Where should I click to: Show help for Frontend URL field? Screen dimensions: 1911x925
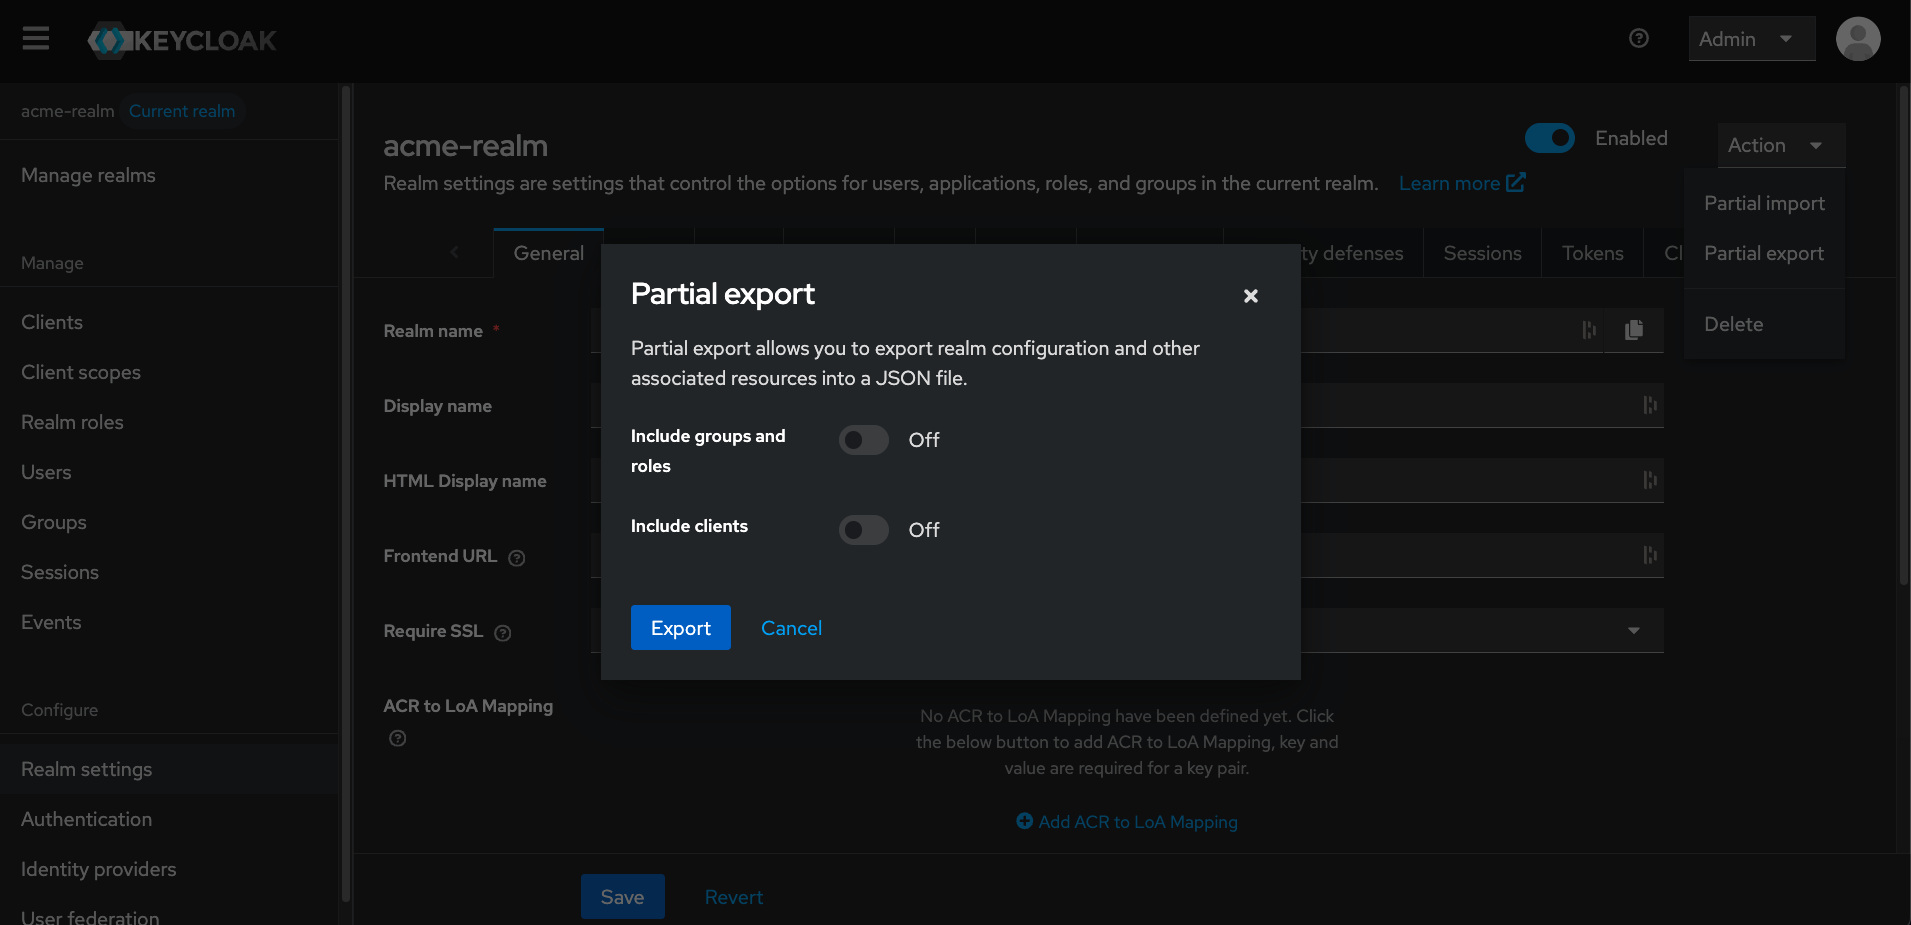pos(516,558)
